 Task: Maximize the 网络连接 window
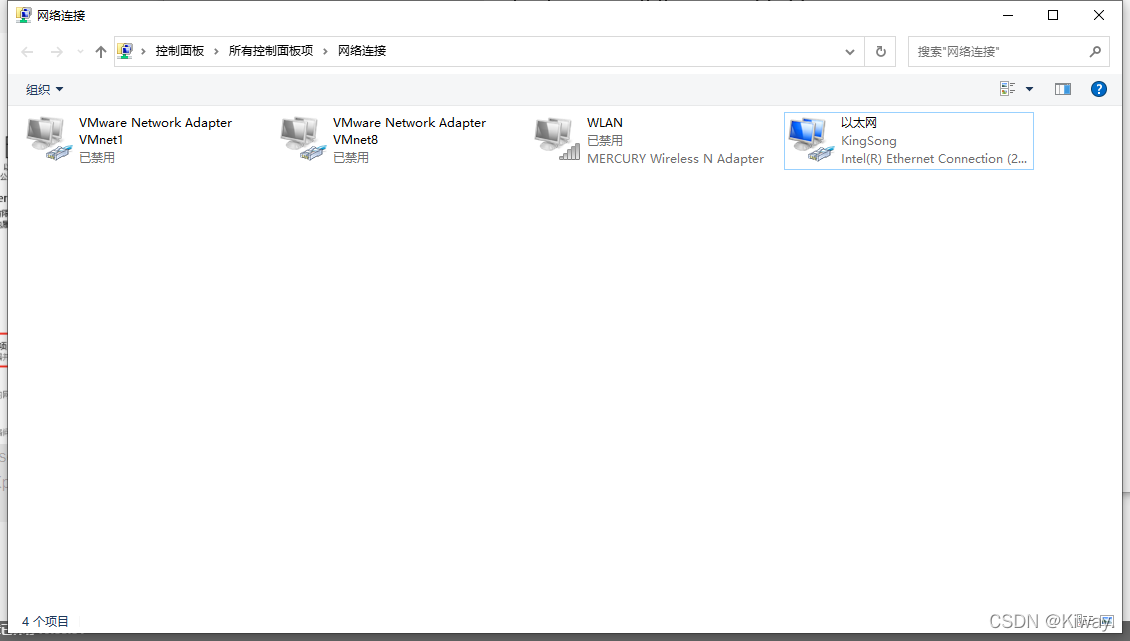click(x=1053, y=15)
